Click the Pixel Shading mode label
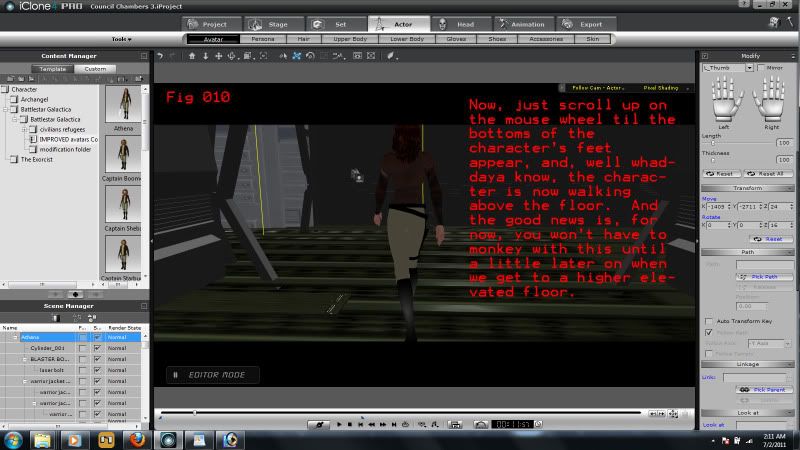The image size is (800, 450). click(661, 88)
